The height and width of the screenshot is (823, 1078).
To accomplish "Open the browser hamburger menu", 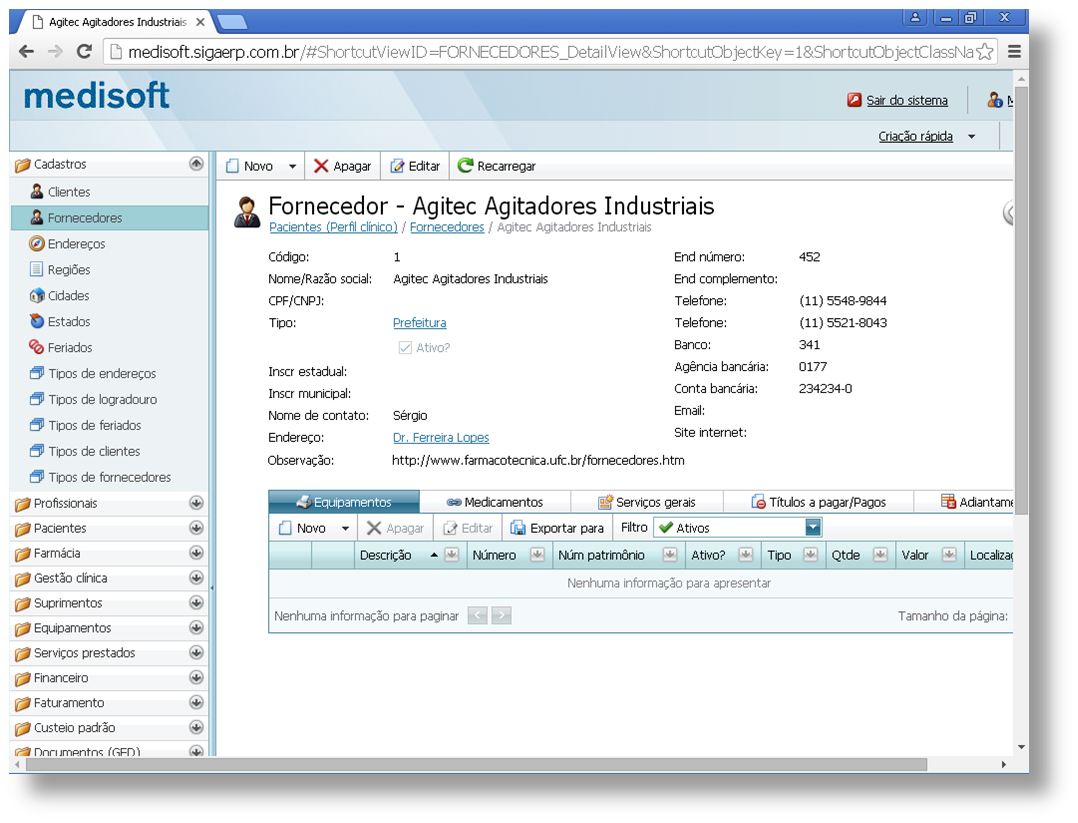I will [x=1014, y=52].
